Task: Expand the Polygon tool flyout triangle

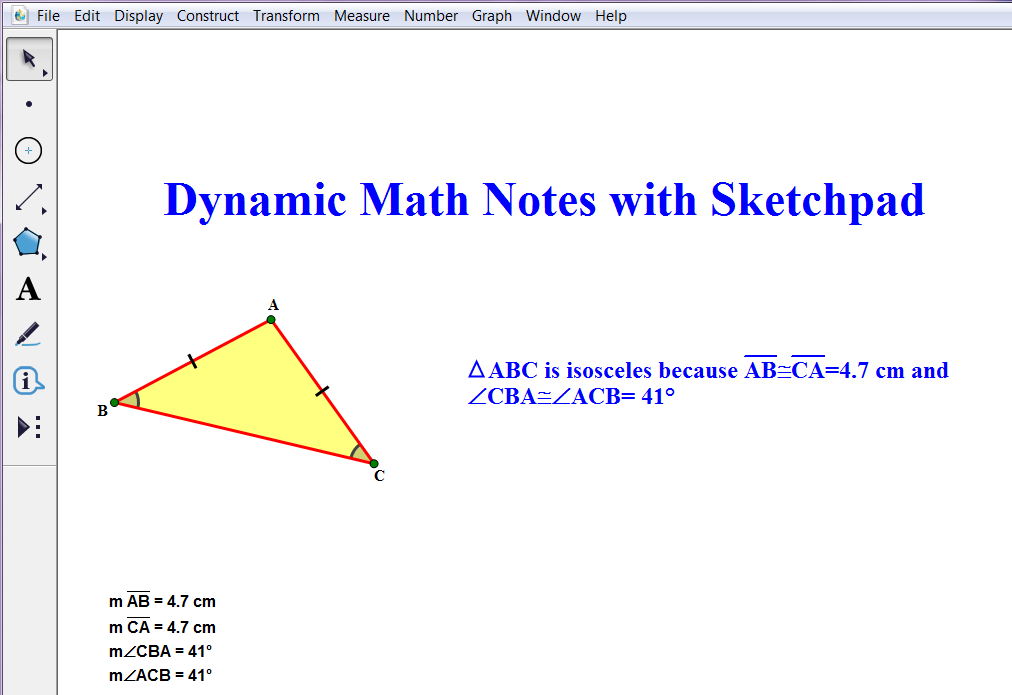Action: click(x=45, y=257)
